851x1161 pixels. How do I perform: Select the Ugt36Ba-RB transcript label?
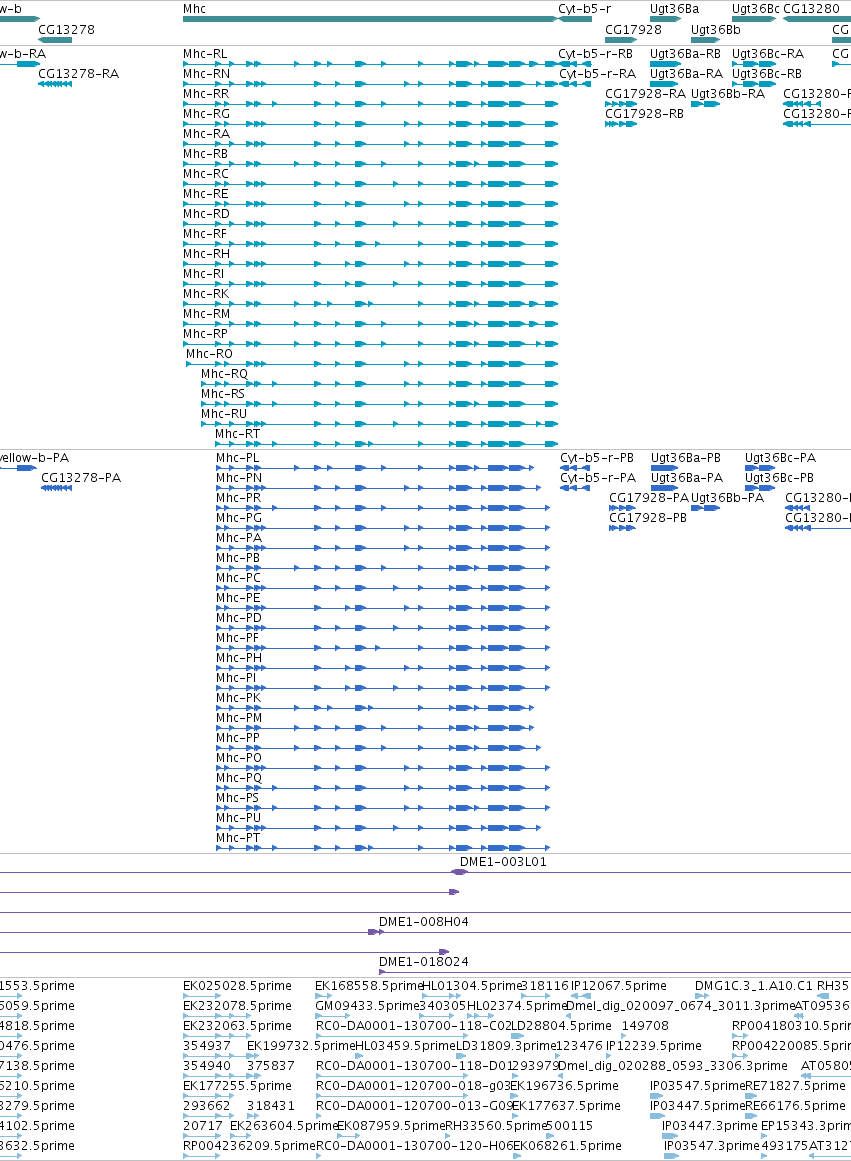[x=685, y=54]
